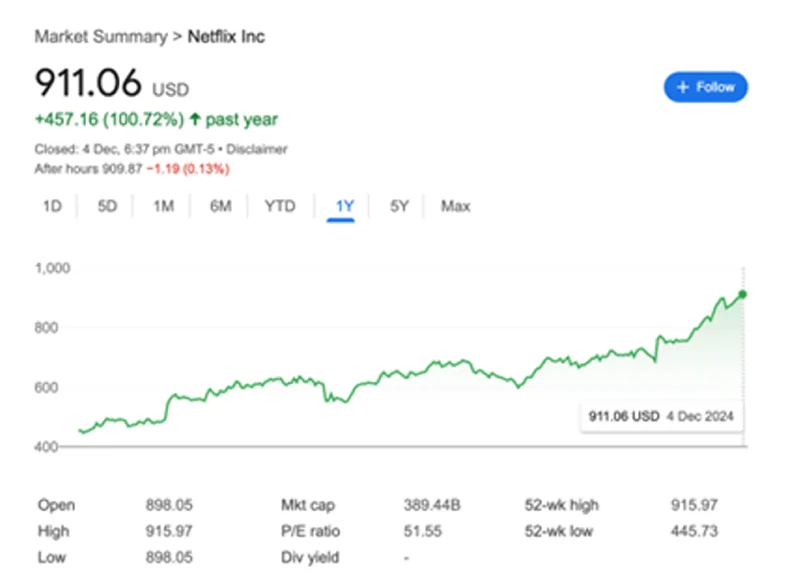Choose the YTD range tab
This screenshot has height=580, width=799.
(280, 206)
